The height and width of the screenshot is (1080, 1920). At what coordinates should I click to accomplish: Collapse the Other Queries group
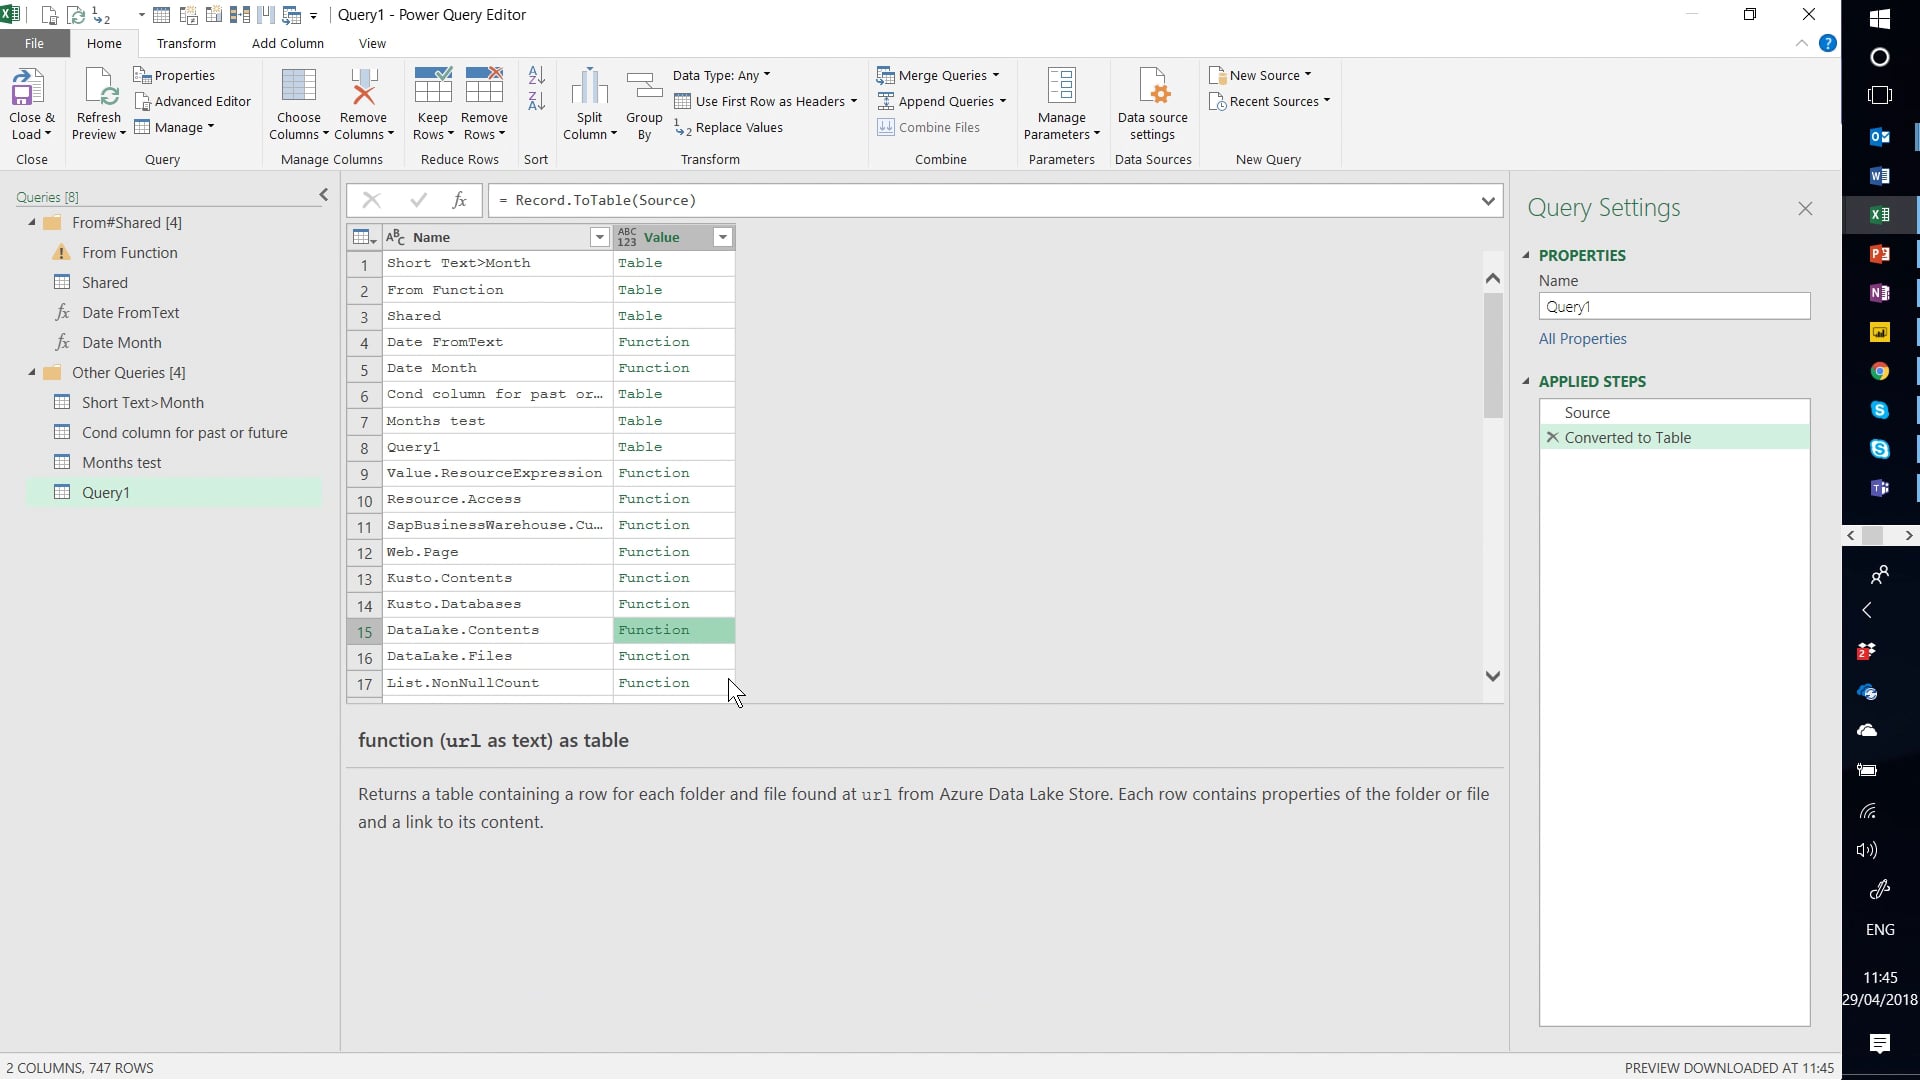click(x=32, y=372)
